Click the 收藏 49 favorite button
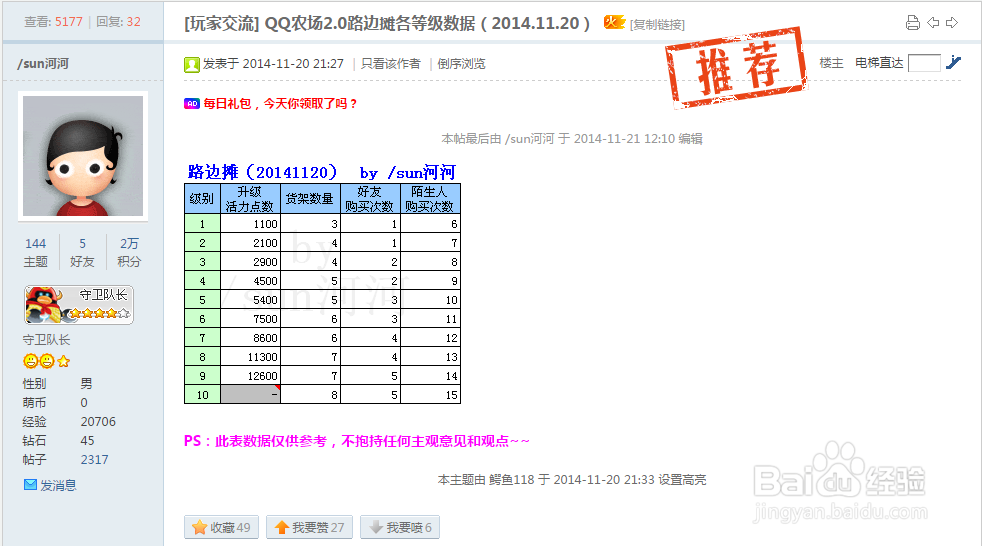 (x=222, y=527)
